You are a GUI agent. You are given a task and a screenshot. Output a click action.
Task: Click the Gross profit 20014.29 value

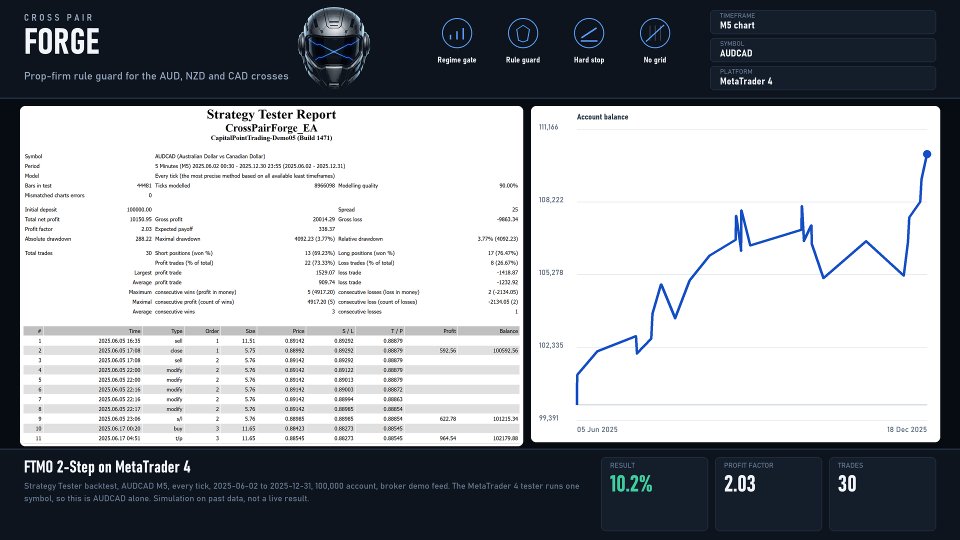pos(324,219)
